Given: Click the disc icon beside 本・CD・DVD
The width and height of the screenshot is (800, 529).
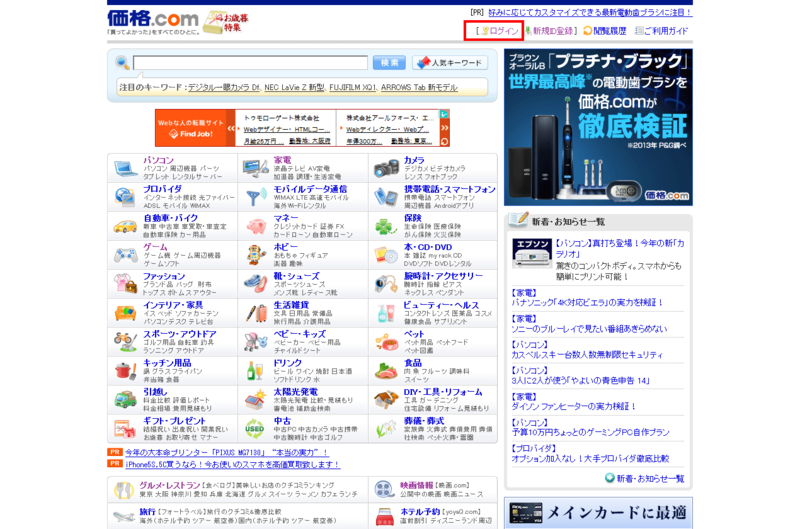Looking at the screenshot, I should [x=386, y=255].
